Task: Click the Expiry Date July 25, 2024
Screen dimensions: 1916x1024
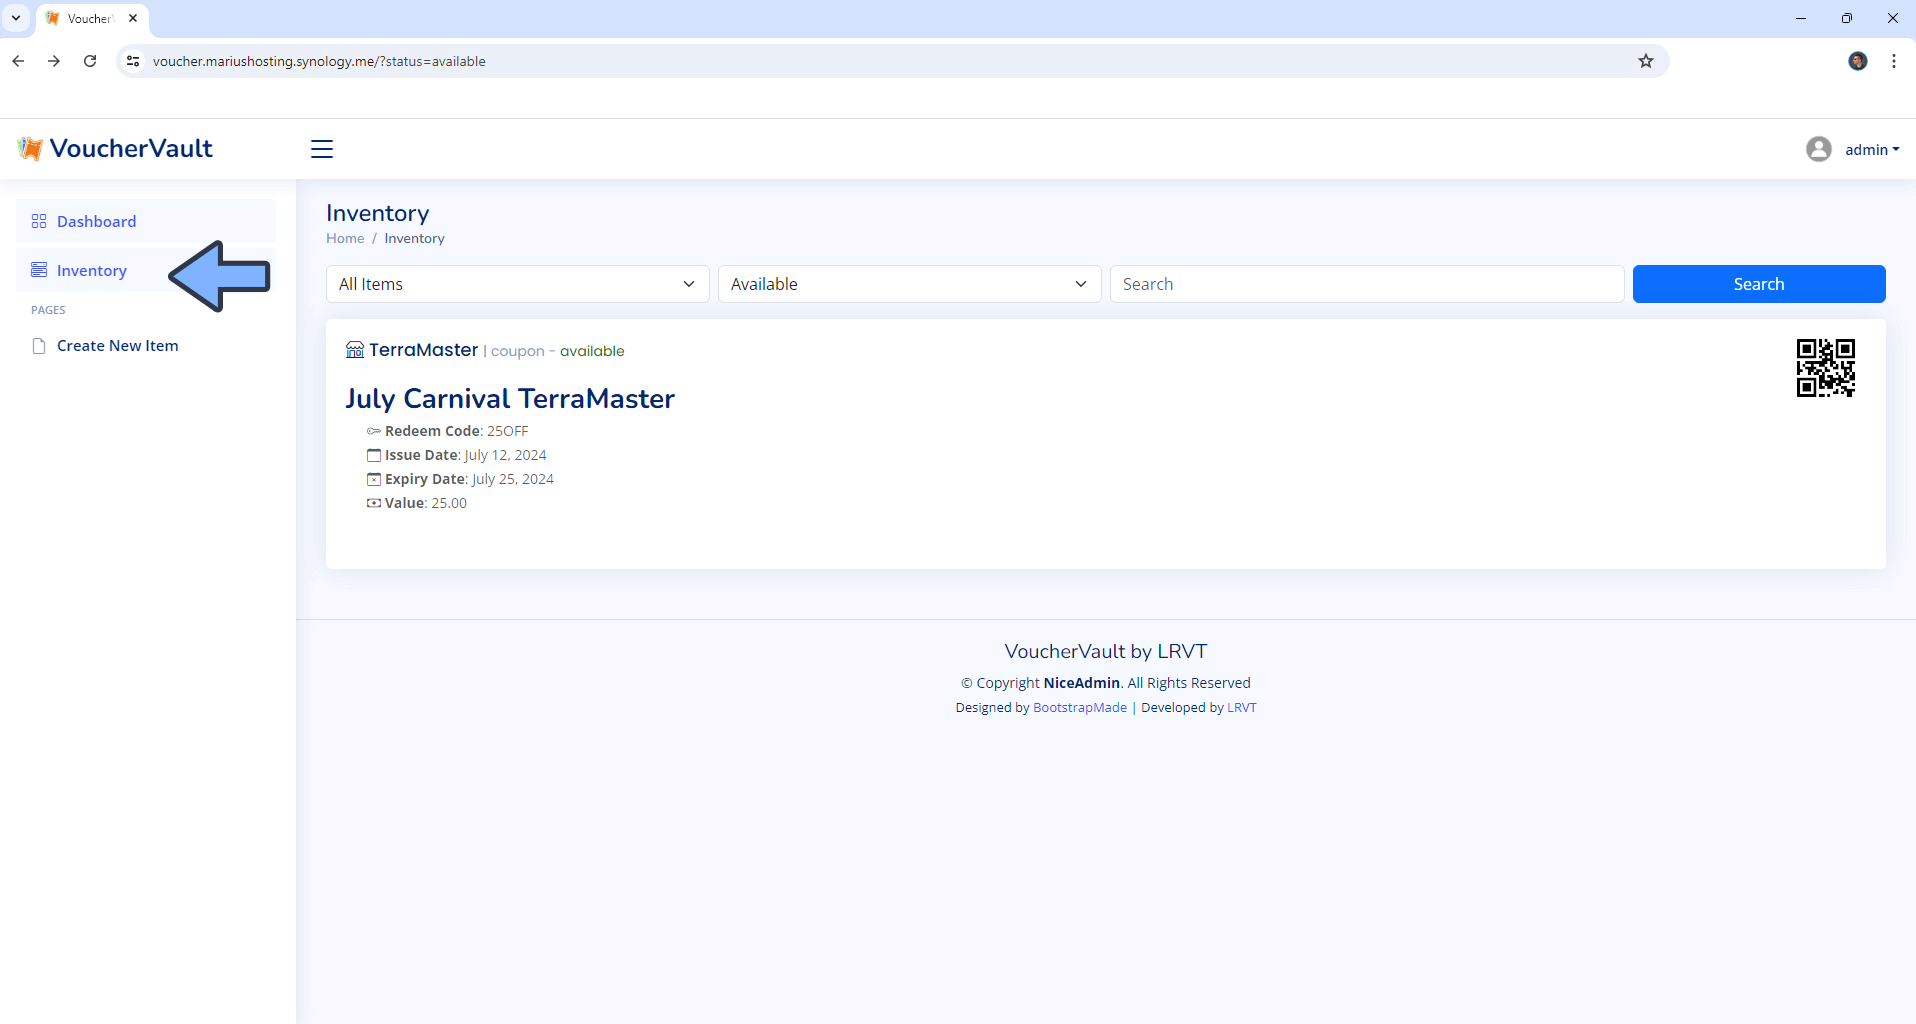Action: point(512,479)
